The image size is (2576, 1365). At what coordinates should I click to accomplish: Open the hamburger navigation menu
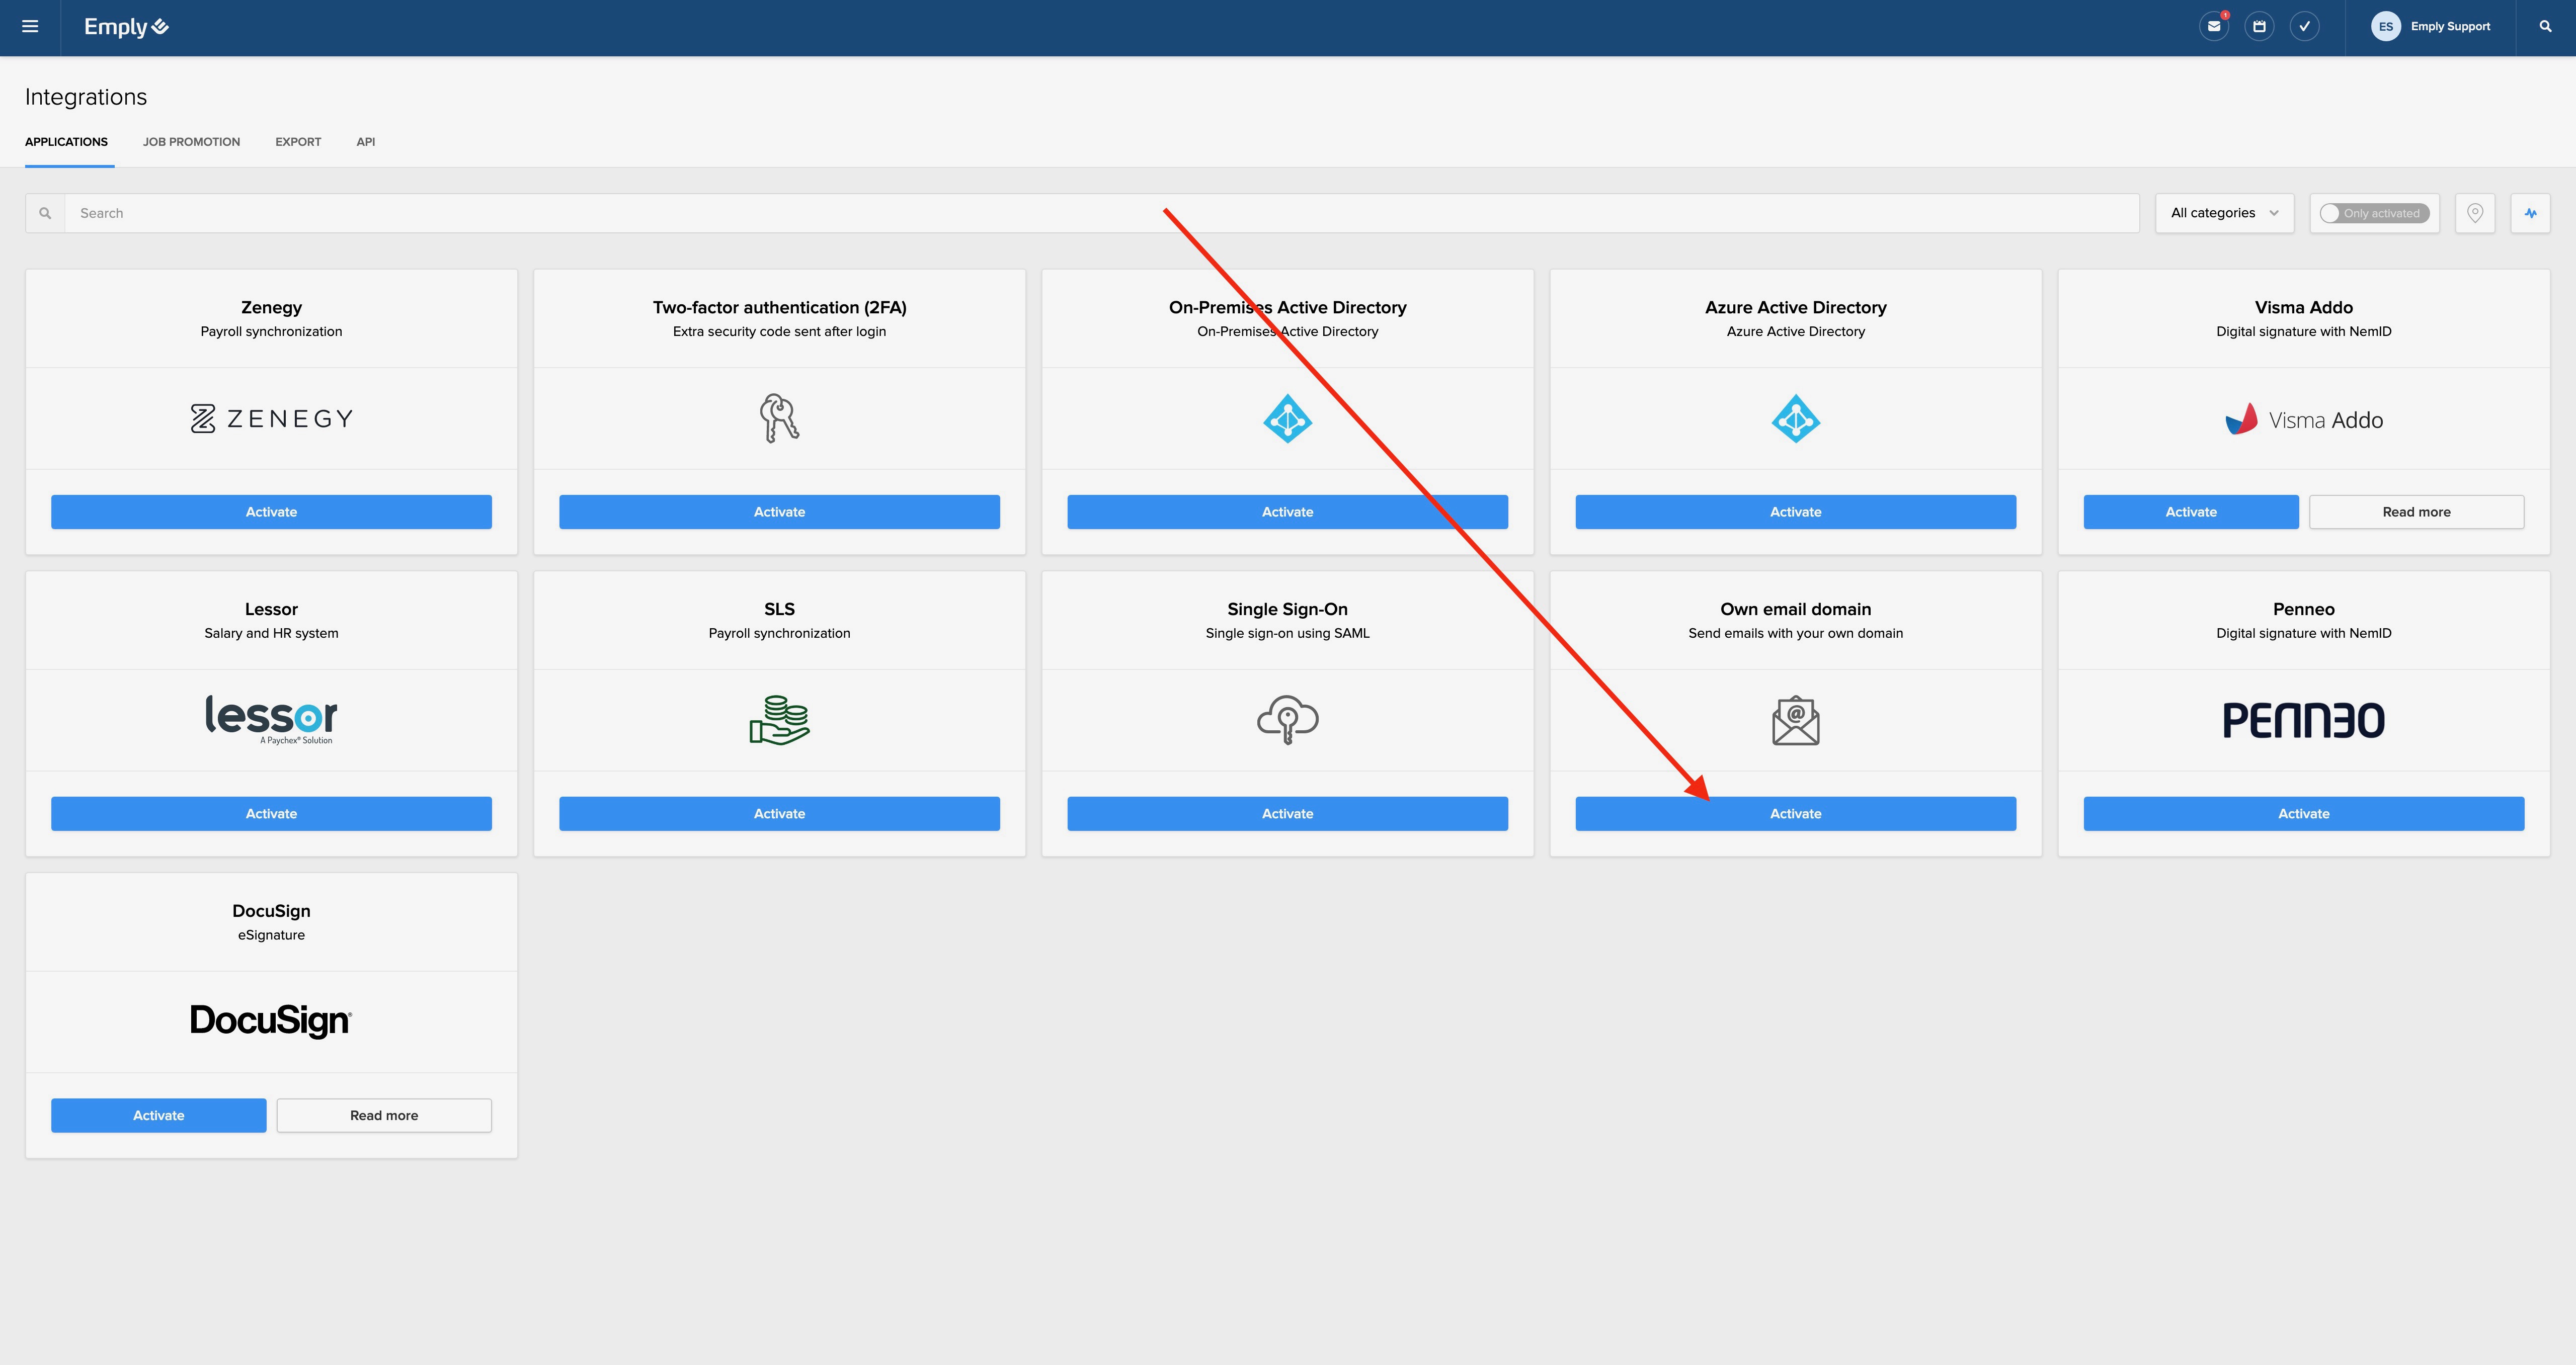(30, 27)
